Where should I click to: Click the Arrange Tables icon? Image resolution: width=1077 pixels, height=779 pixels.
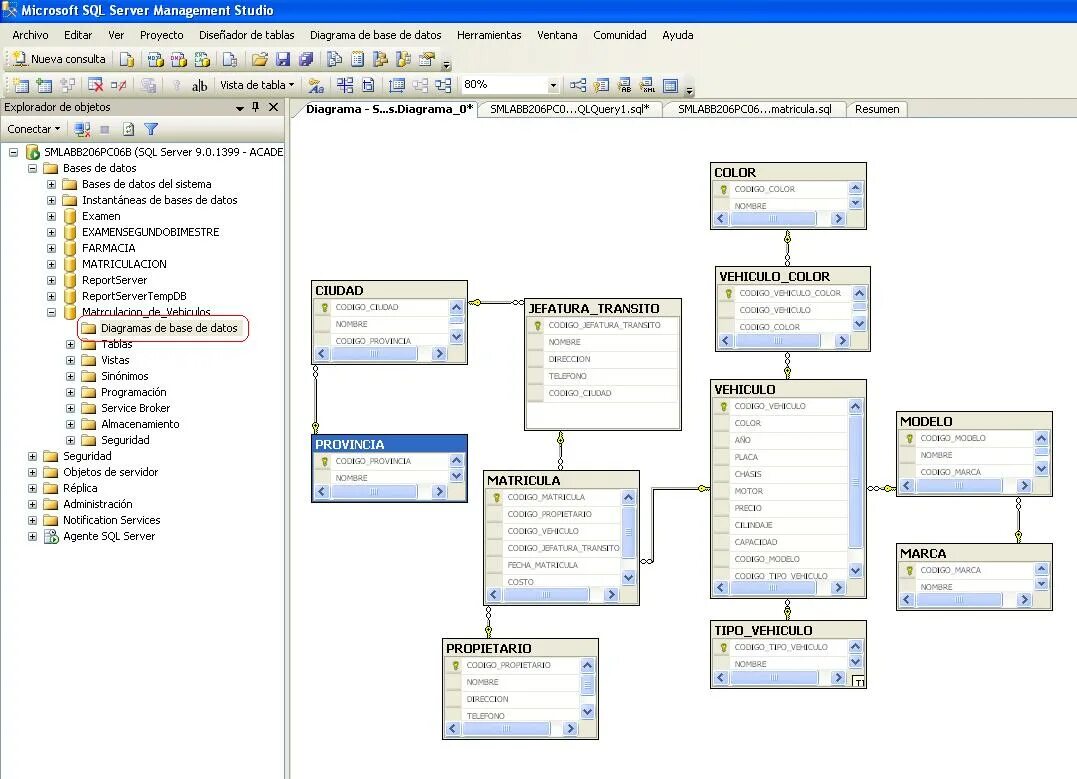coord(443,85)
